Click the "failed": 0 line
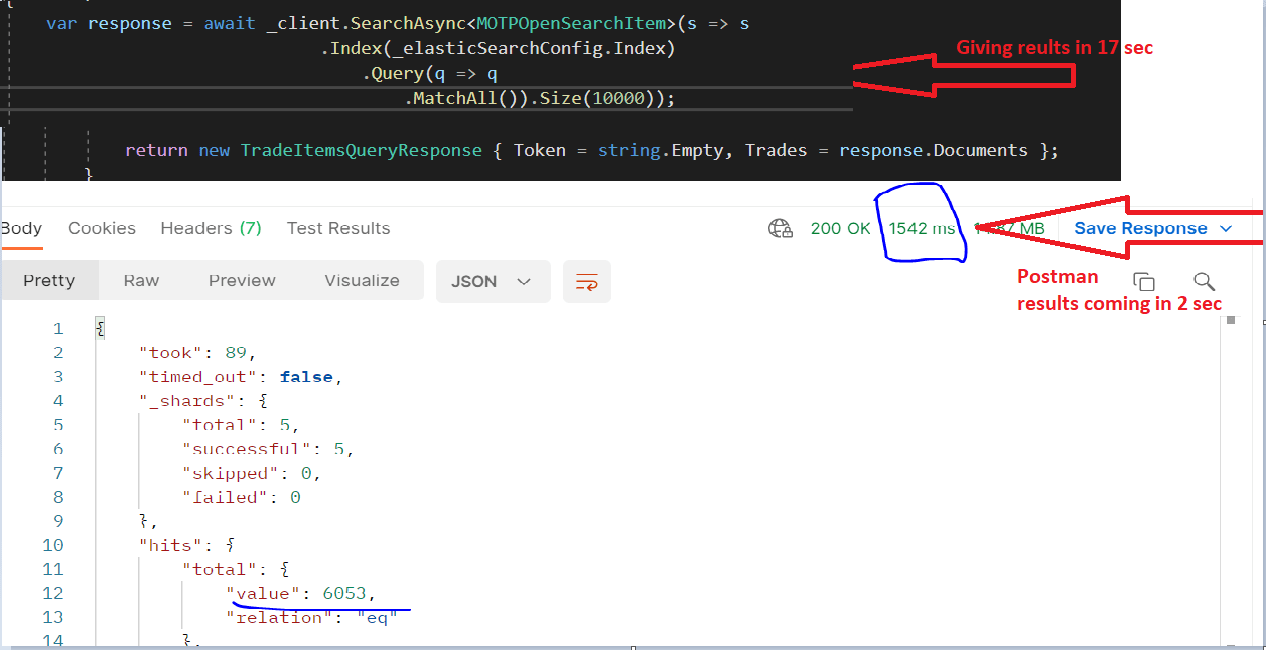 (x=241, y=497)
